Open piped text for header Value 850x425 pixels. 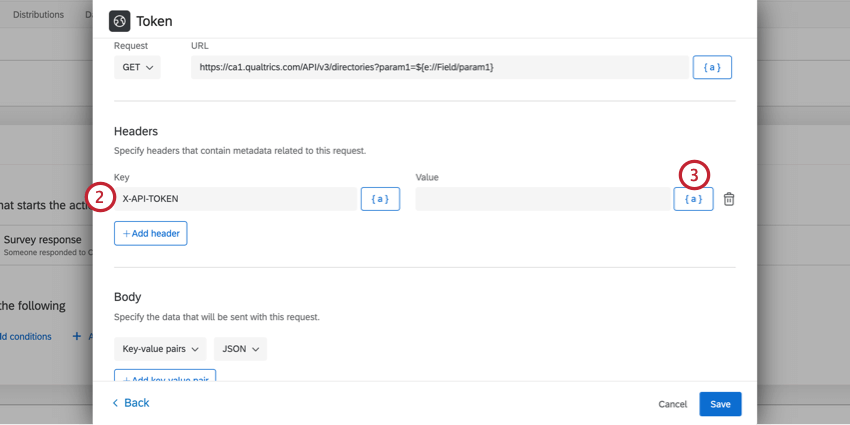pos(693,199)
